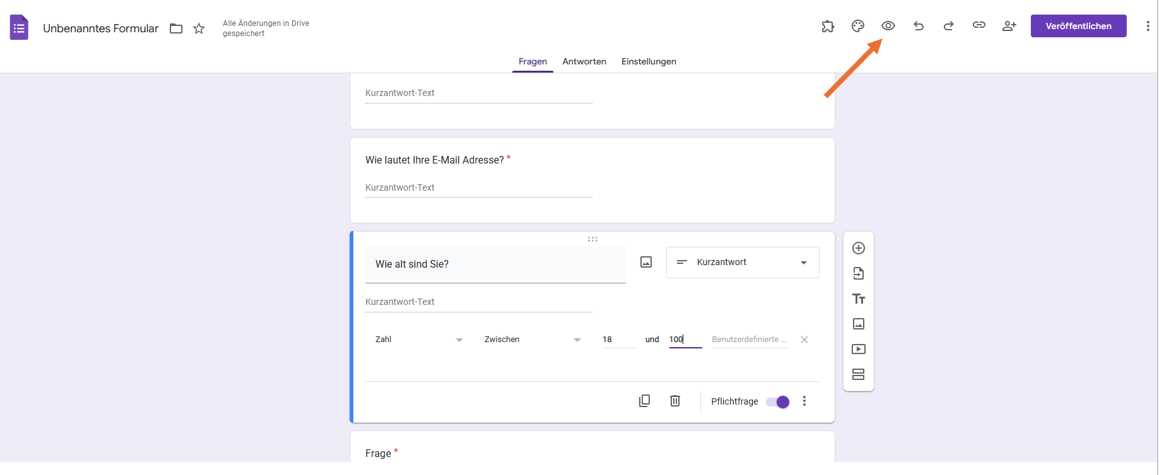This screenshot has height=475, width=1159.
Task: Click the Veröffentlichen button
Action: (x=1078, y=26)
